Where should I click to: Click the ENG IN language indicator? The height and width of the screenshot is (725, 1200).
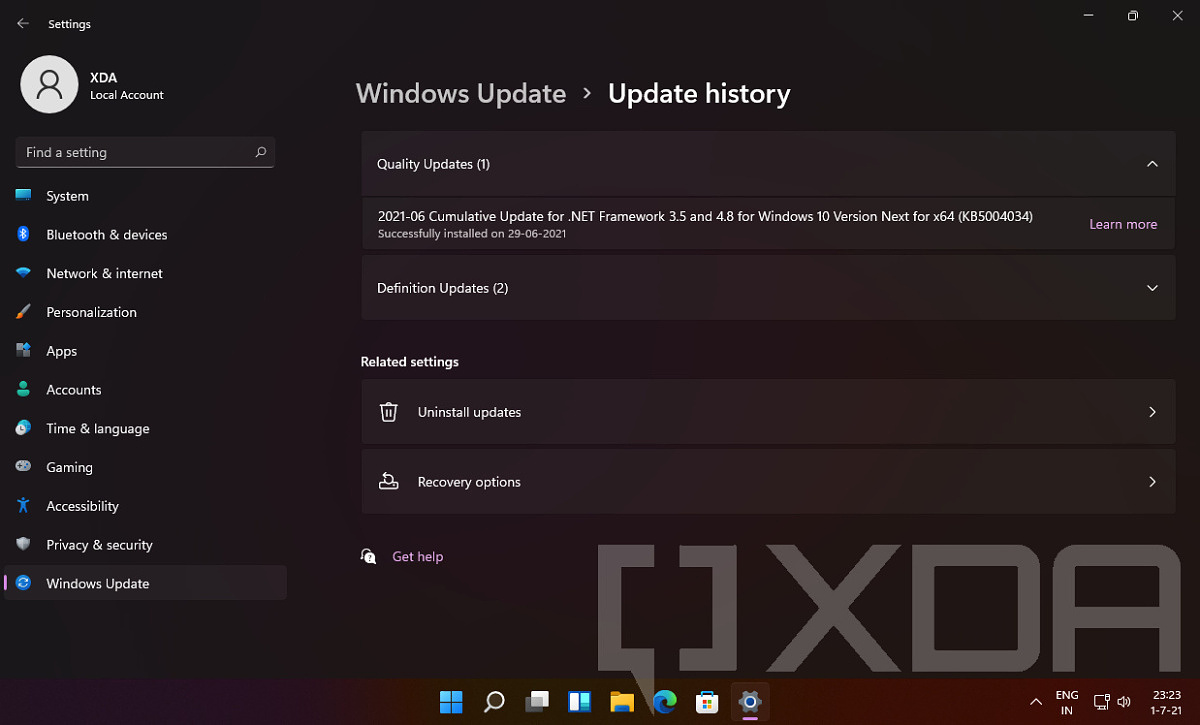pos(1067,702)
